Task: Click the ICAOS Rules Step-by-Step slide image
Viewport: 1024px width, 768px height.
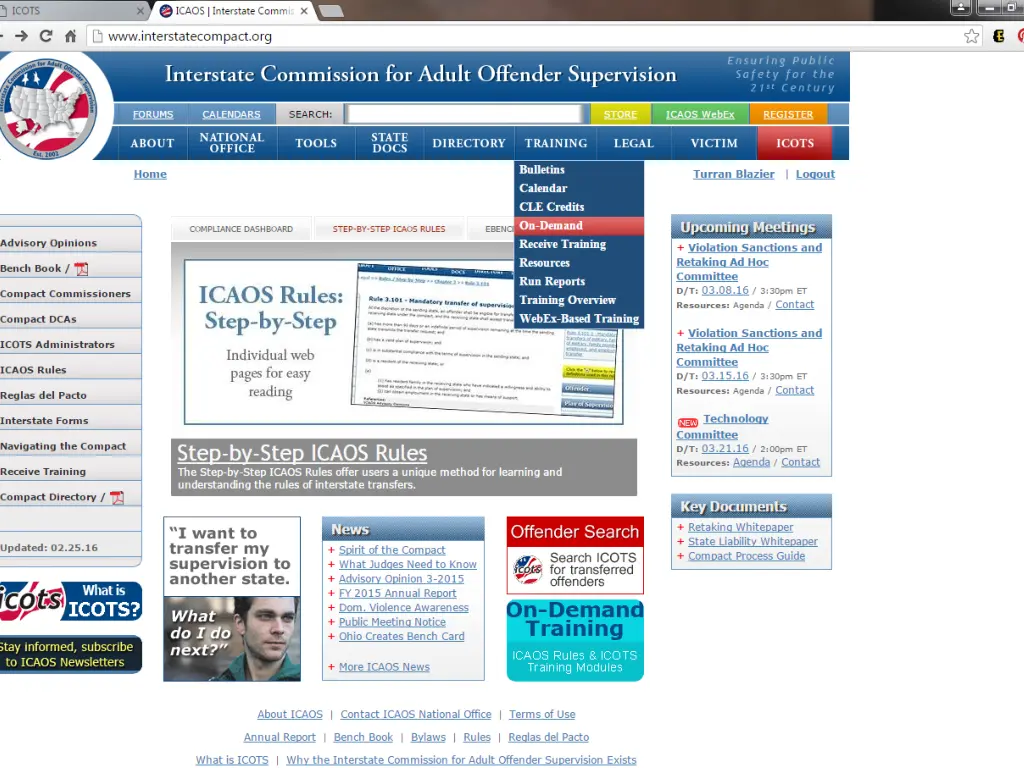Action: click(x=404, y=342)
